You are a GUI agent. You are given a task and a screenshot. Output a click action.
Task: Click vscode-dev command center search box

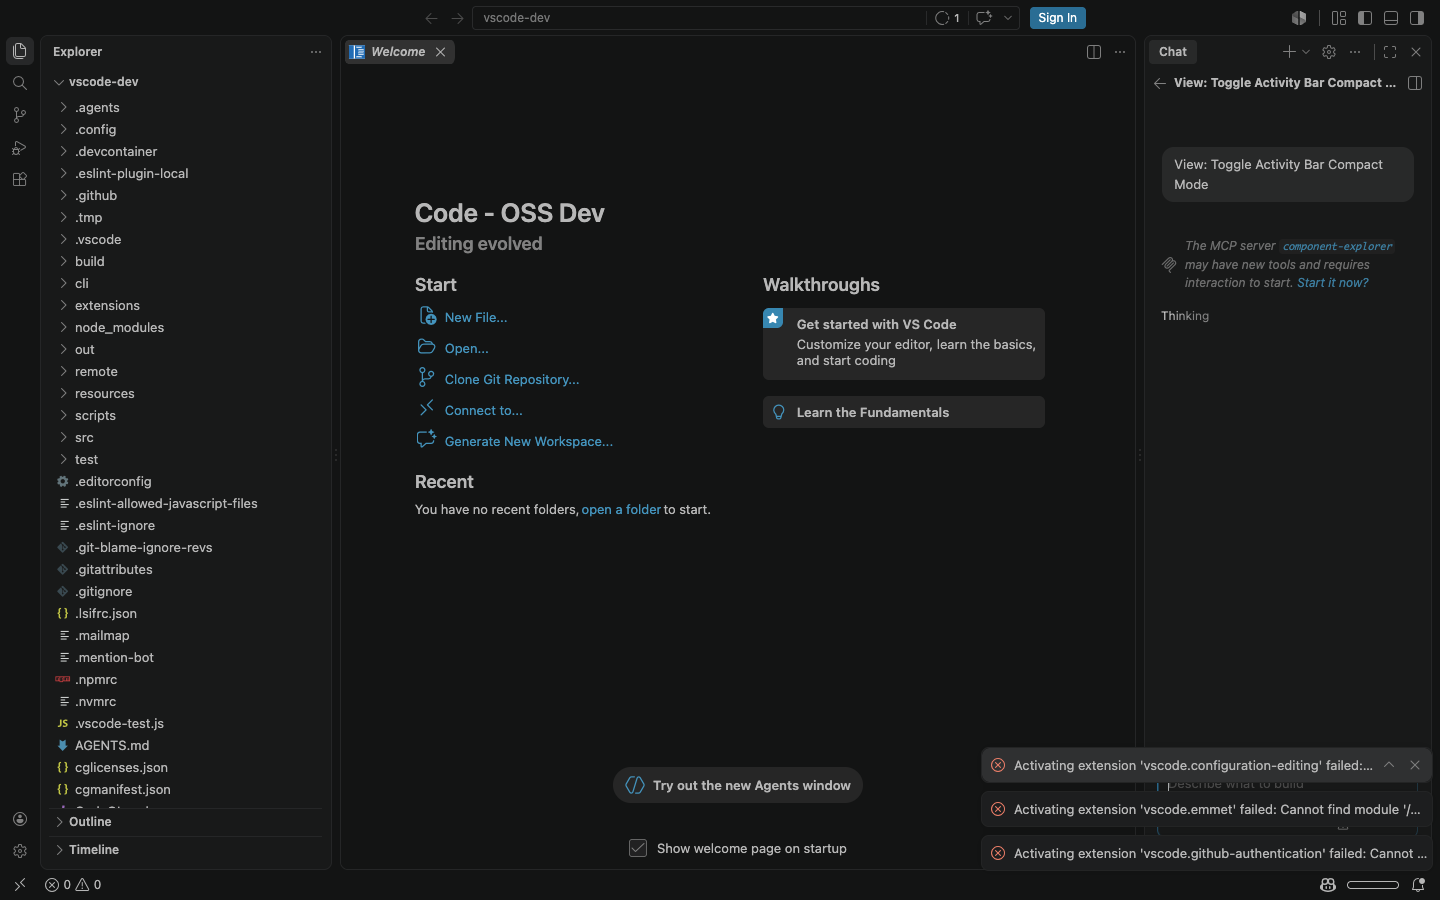pyautogui.click(x=699, y=18)
